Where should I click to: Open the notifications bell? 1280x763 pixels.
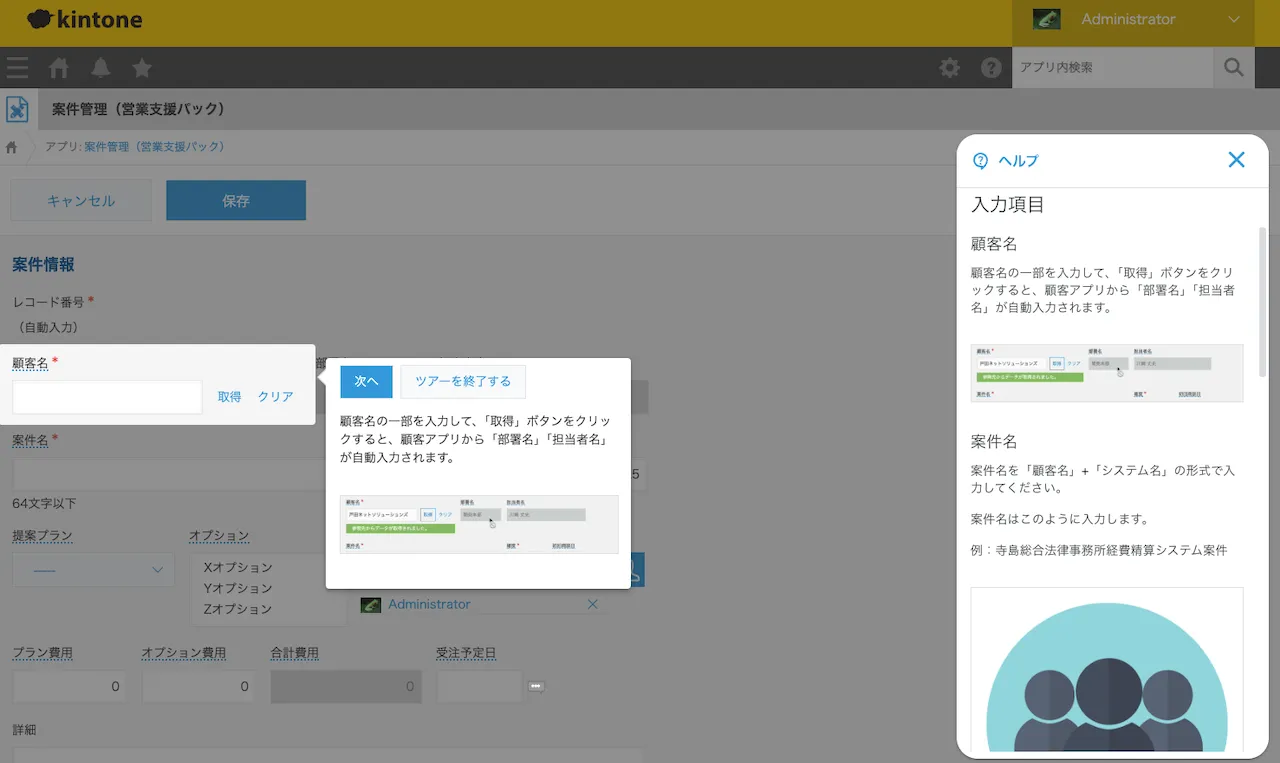point(101,68)
